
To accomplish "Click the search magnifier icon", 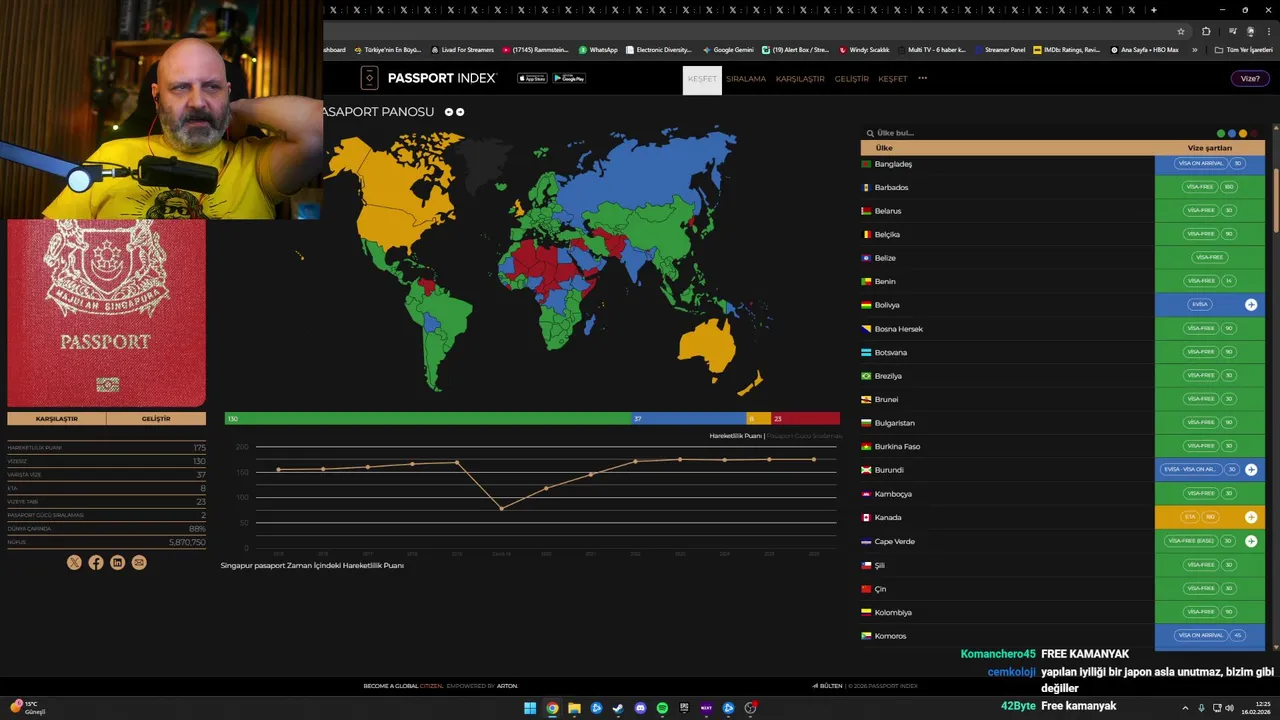I will click(870, 133).
